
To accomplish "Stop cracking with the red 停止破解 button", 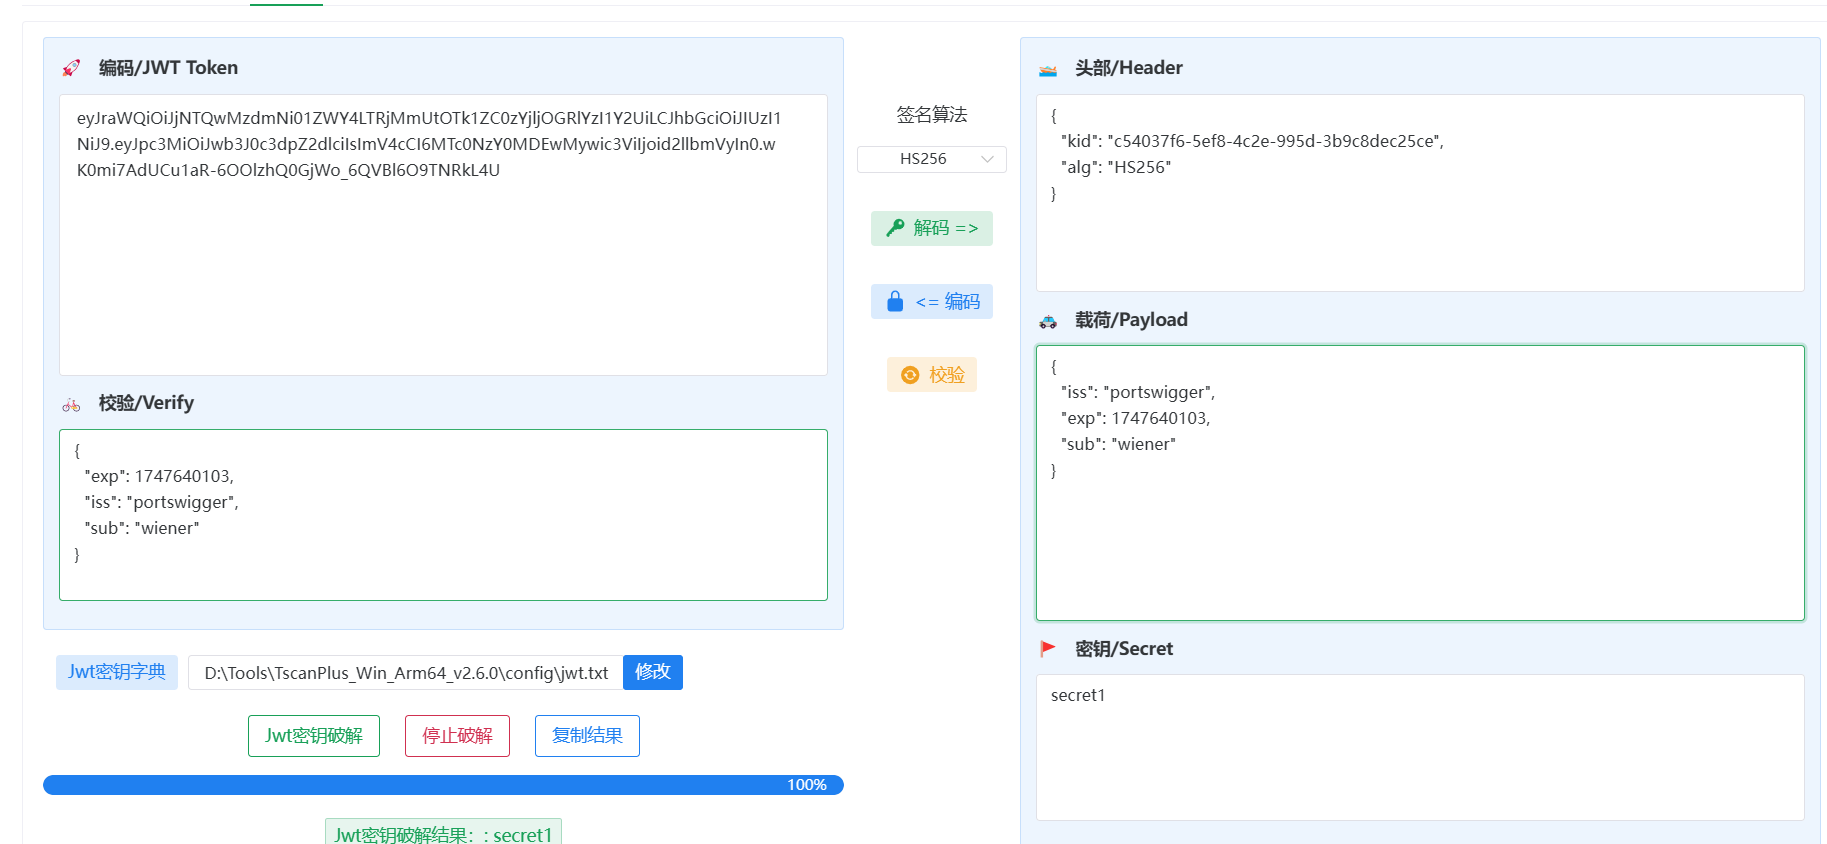I will click(457, 736).
